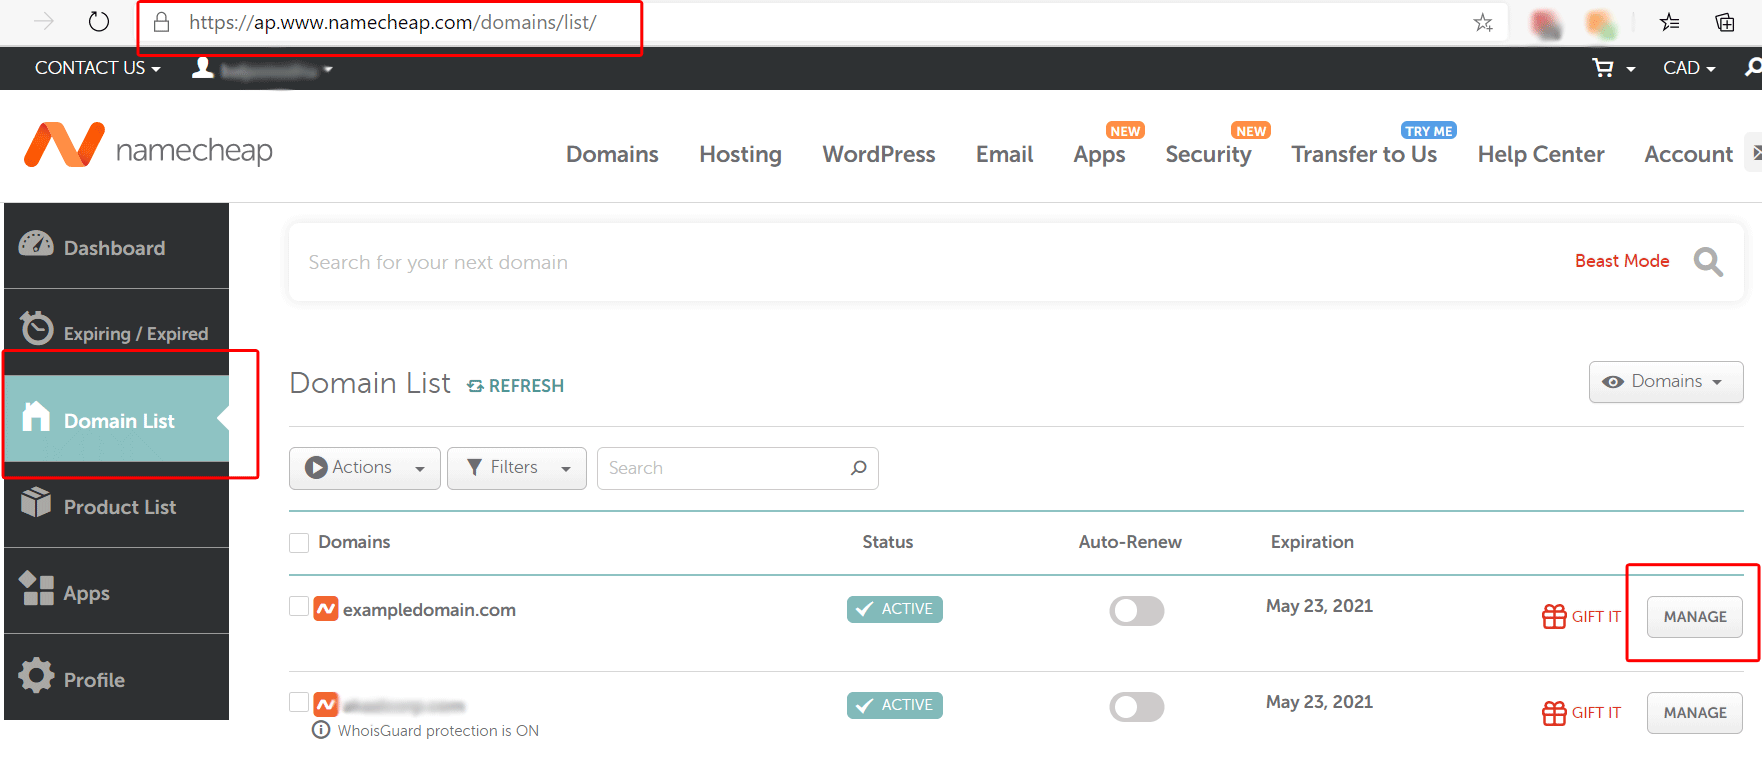Open the WordPress nav menu
Screen dimensions: 1762x758
(879, 154)
